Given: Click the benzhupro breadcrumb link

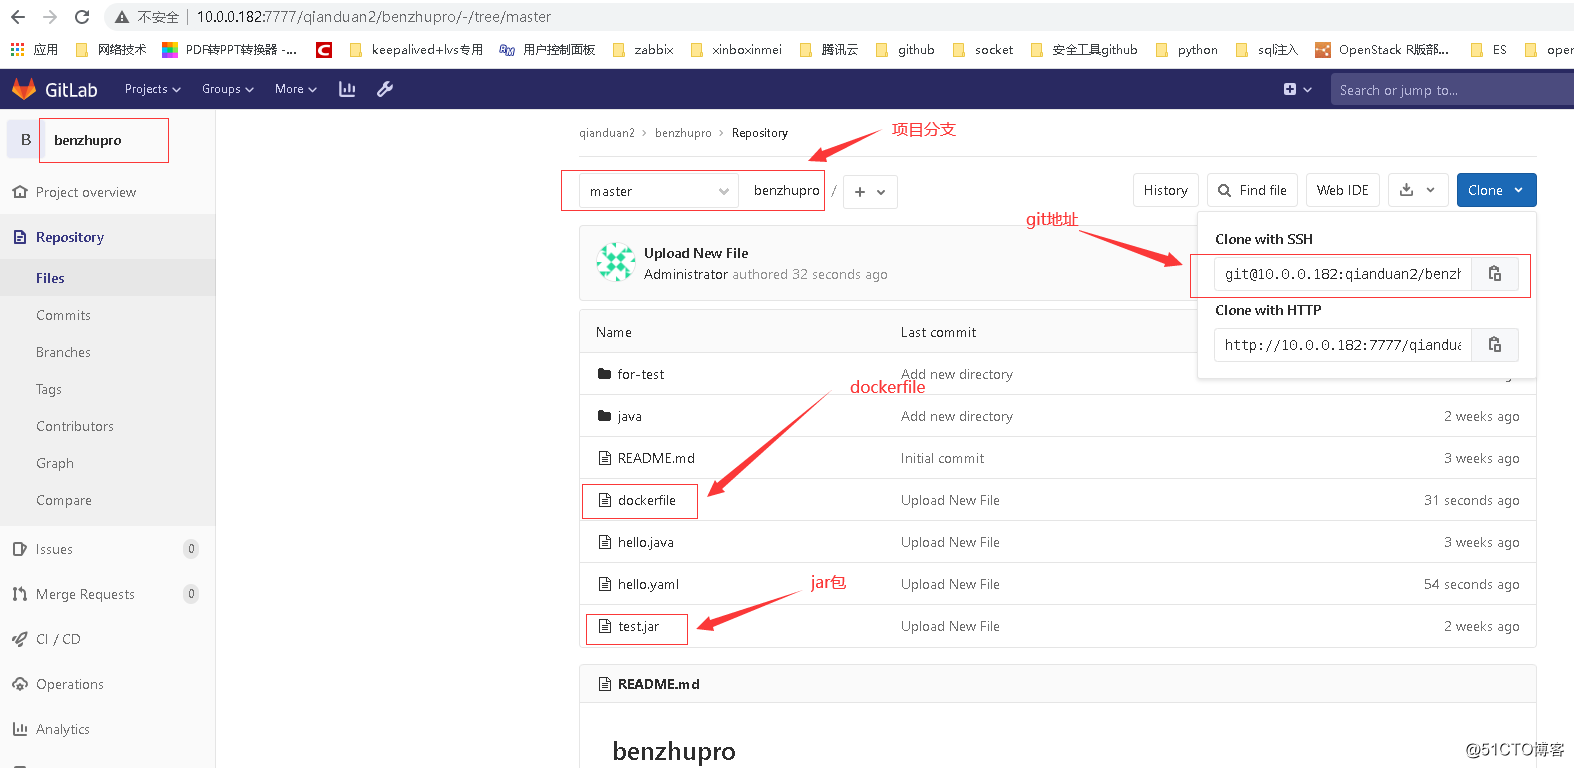Looking at the screenshot, I should [683, 133].
